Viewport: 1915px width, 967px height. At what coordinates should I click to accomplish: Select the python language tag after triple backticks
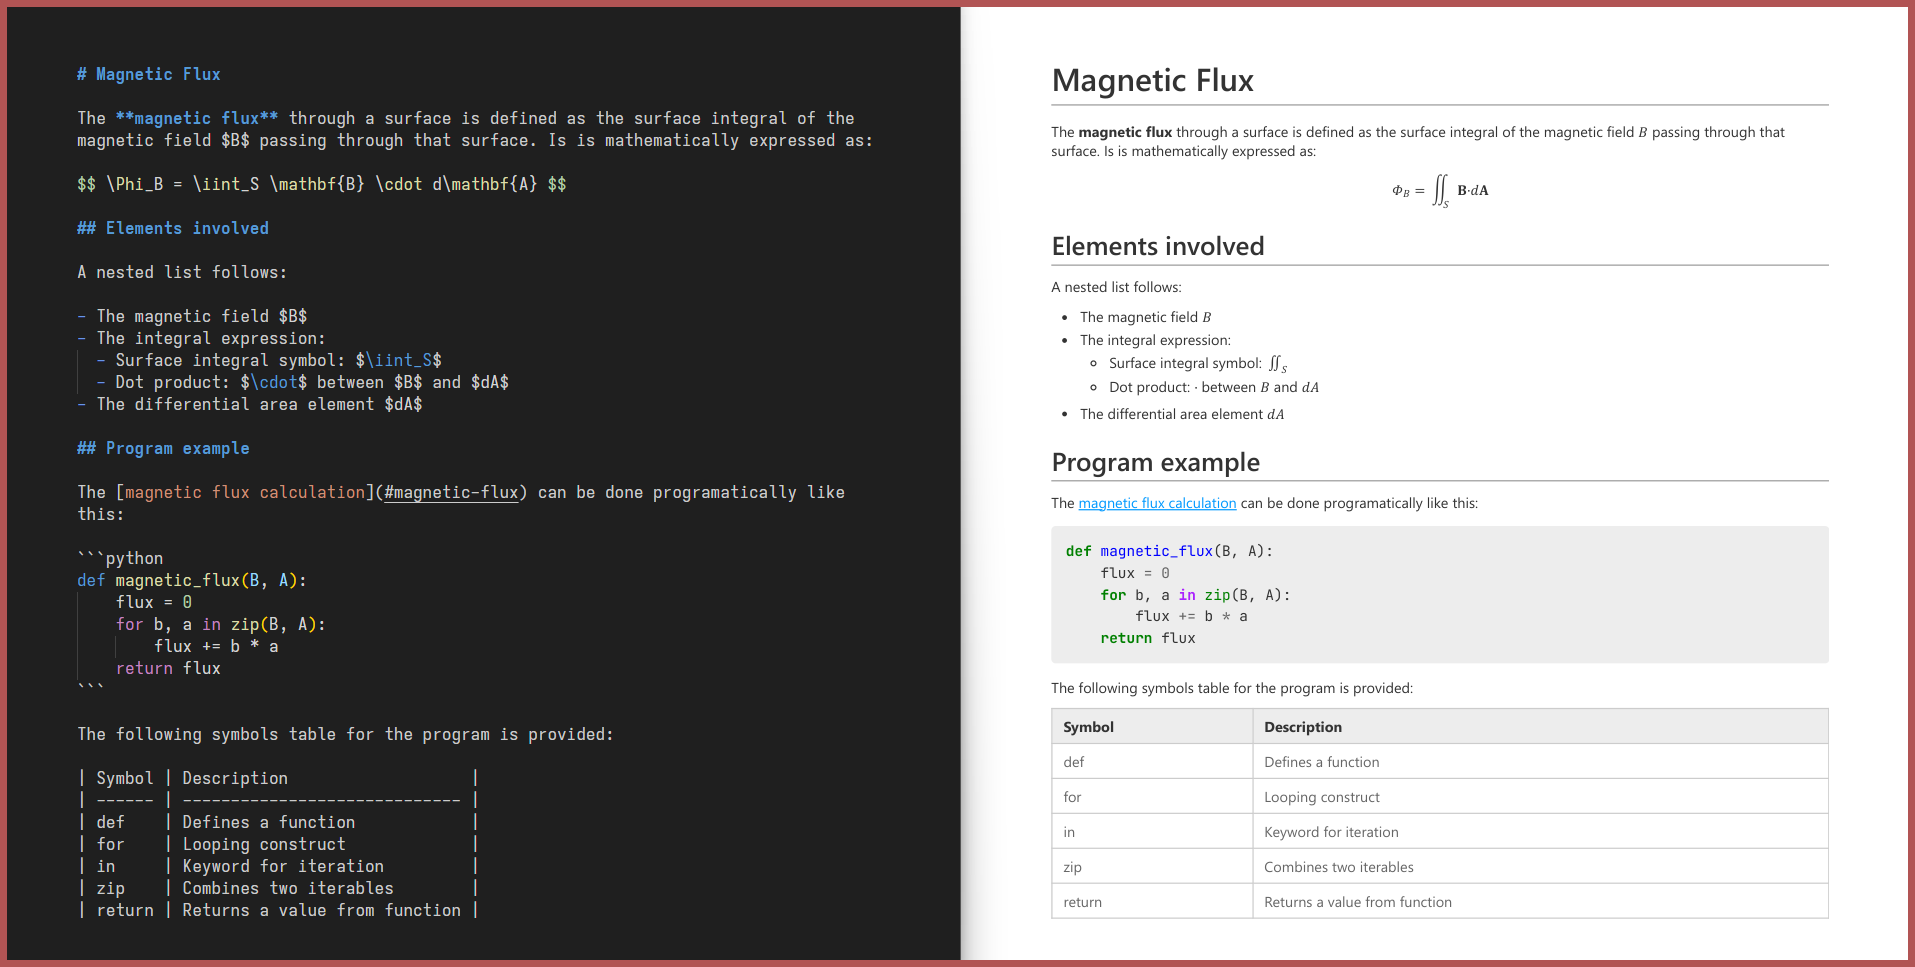click(x=132, y=558)
